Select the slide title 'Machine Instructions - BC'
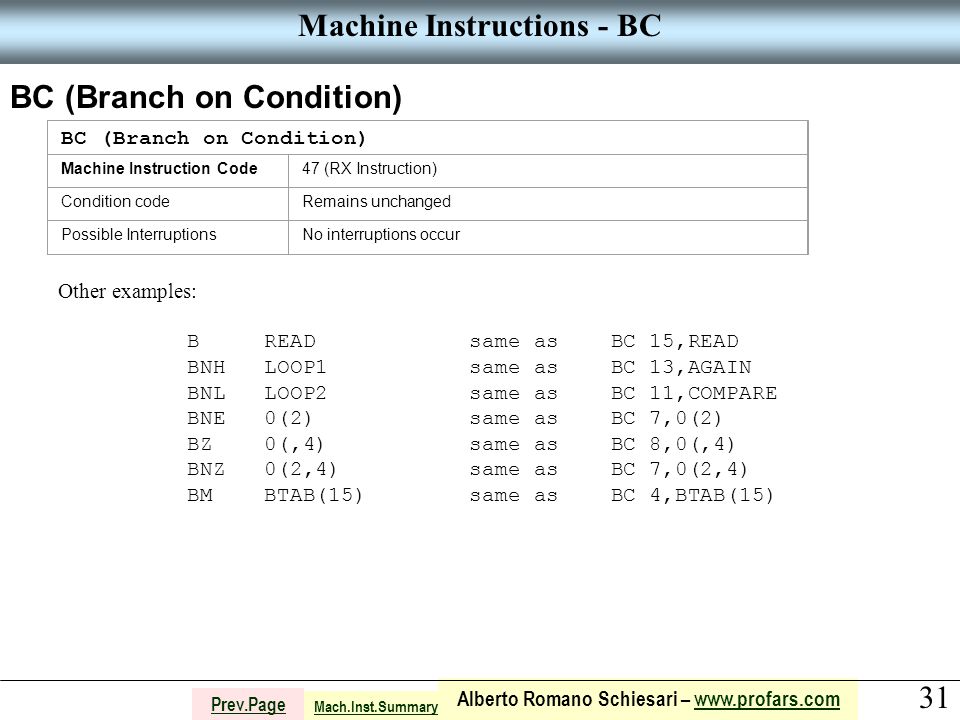 click(x=479, y=26)
